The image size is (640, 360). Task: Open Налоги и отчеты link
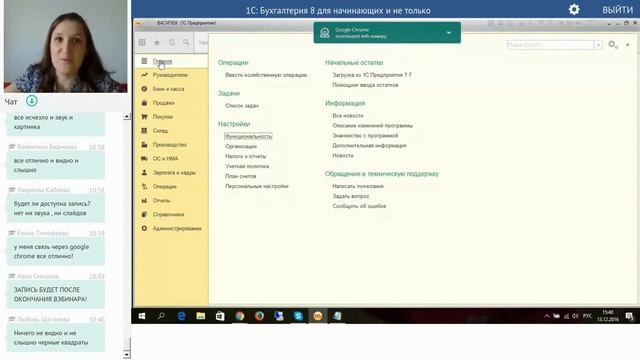click(246, 156)
